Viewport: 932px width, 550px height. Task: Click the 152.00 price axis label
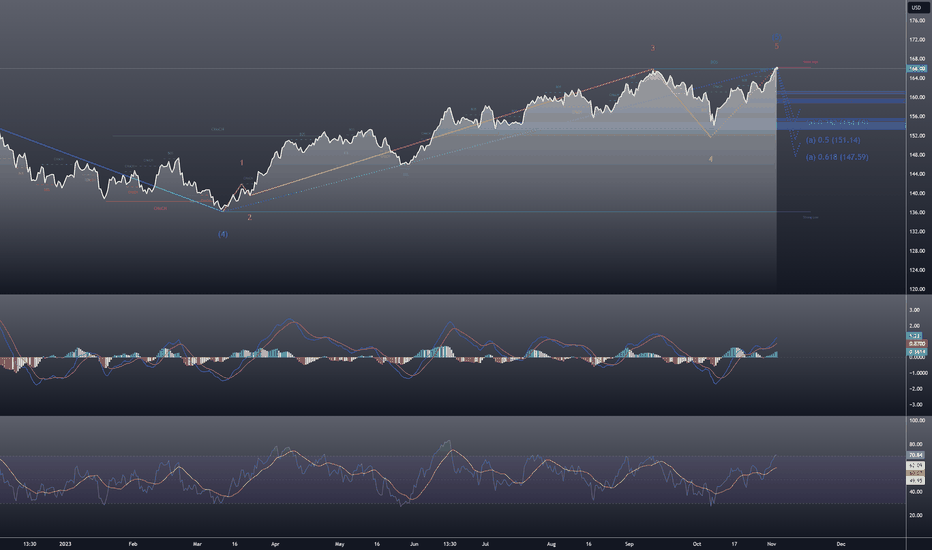[917, 136]
